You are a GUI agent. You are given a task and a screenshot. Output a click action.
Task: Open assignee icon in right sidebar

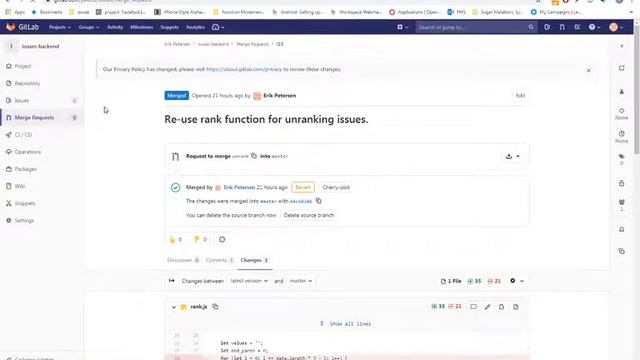click(x=622, y=92)
